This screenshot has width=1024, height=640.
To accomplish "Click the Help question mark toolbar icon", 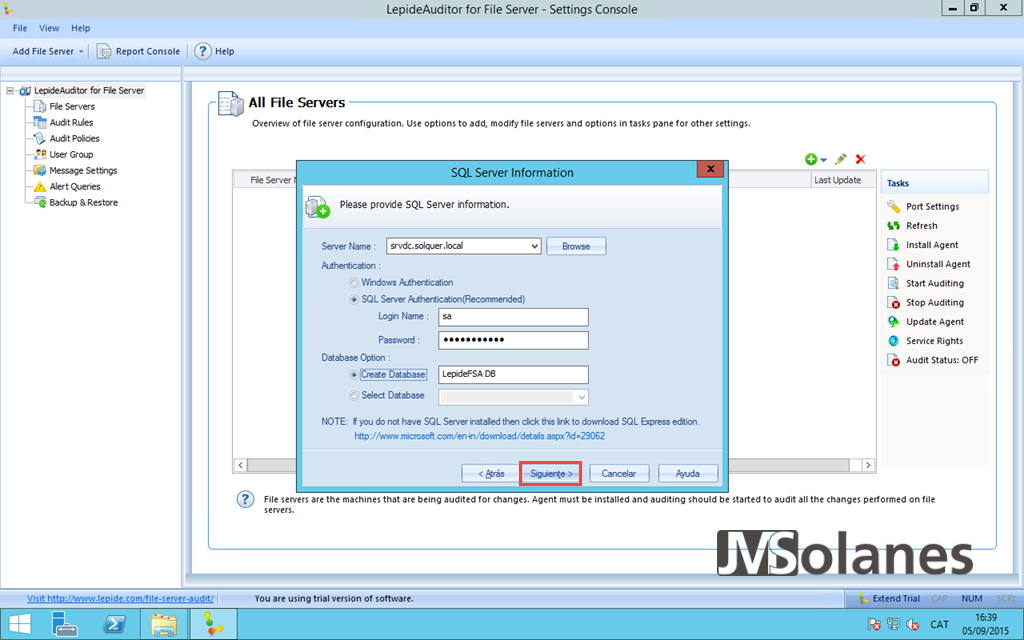I will [x=203, y=51].
